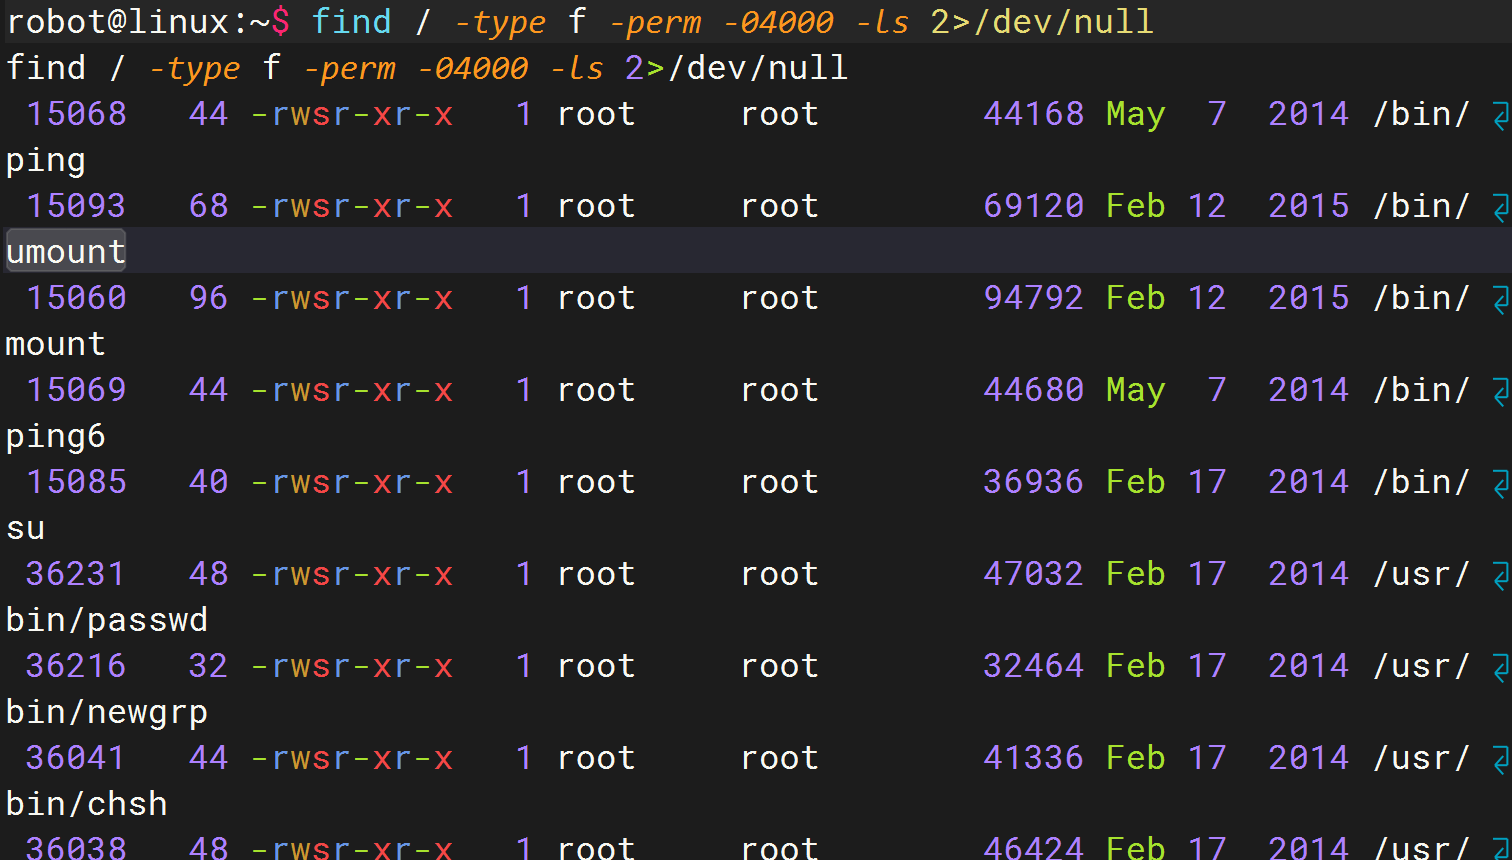The width and height of the screenshot is (1512, 860).
Task: Click the wrap arrow on the 15060 mount row
Action: point(1500,300)
